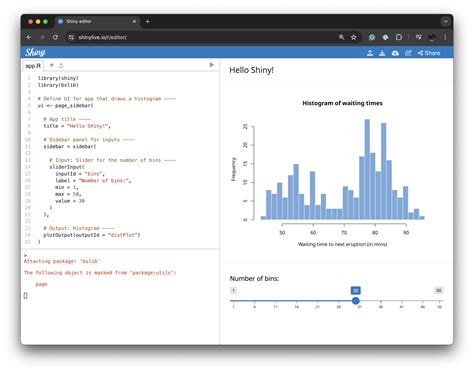Select the app.R file tab

click(33, 66)
